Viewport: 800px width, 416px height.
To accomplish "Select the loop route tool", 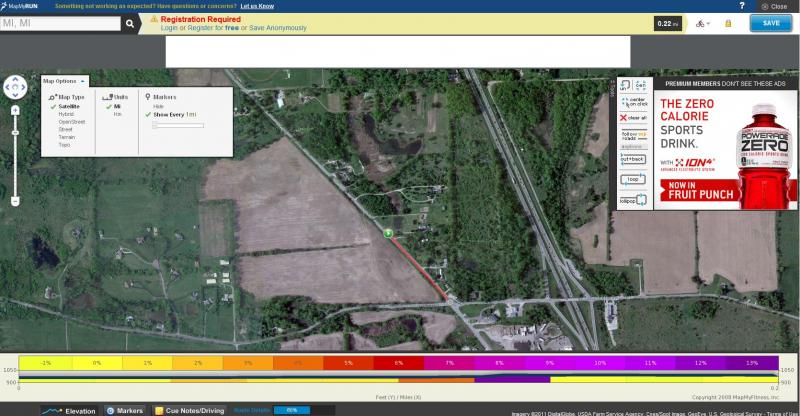I will point(631,180).
